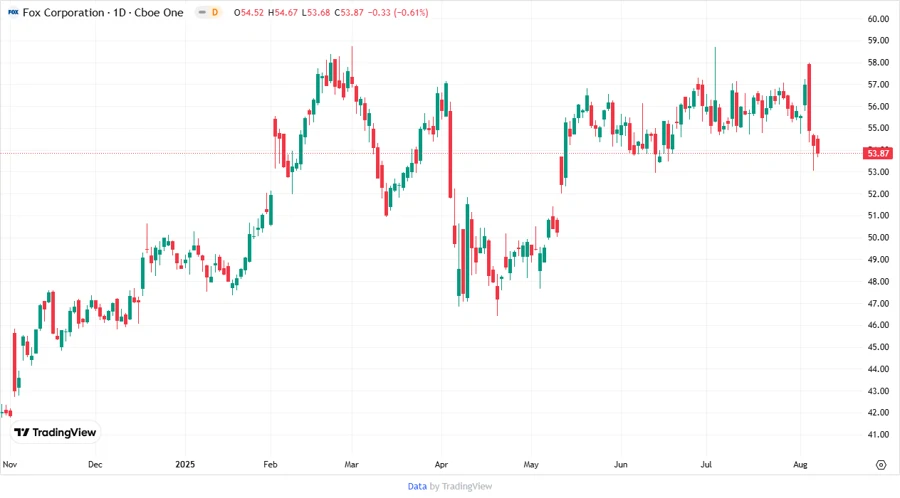Image resolution: width=900 pixels, height=498 pixels.
Task: Click the FOX ticker logo icon
Action: click(x=13, y=12)
